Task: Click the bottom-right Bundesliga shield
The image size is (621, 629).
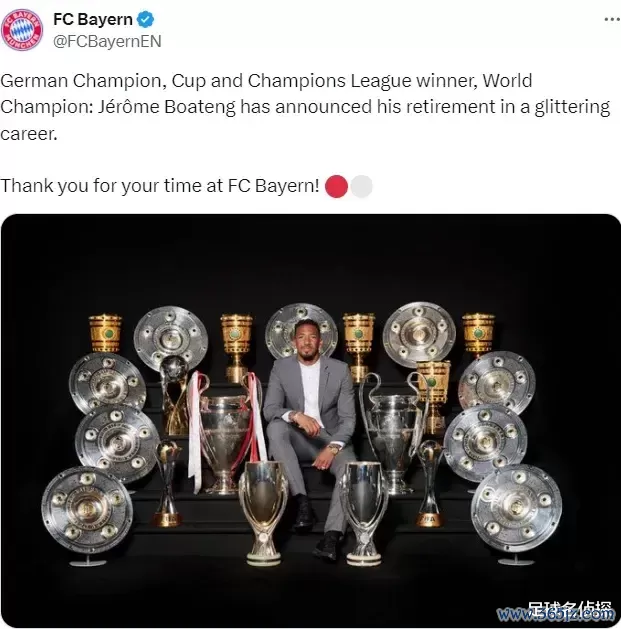Action: click(516, 508)
